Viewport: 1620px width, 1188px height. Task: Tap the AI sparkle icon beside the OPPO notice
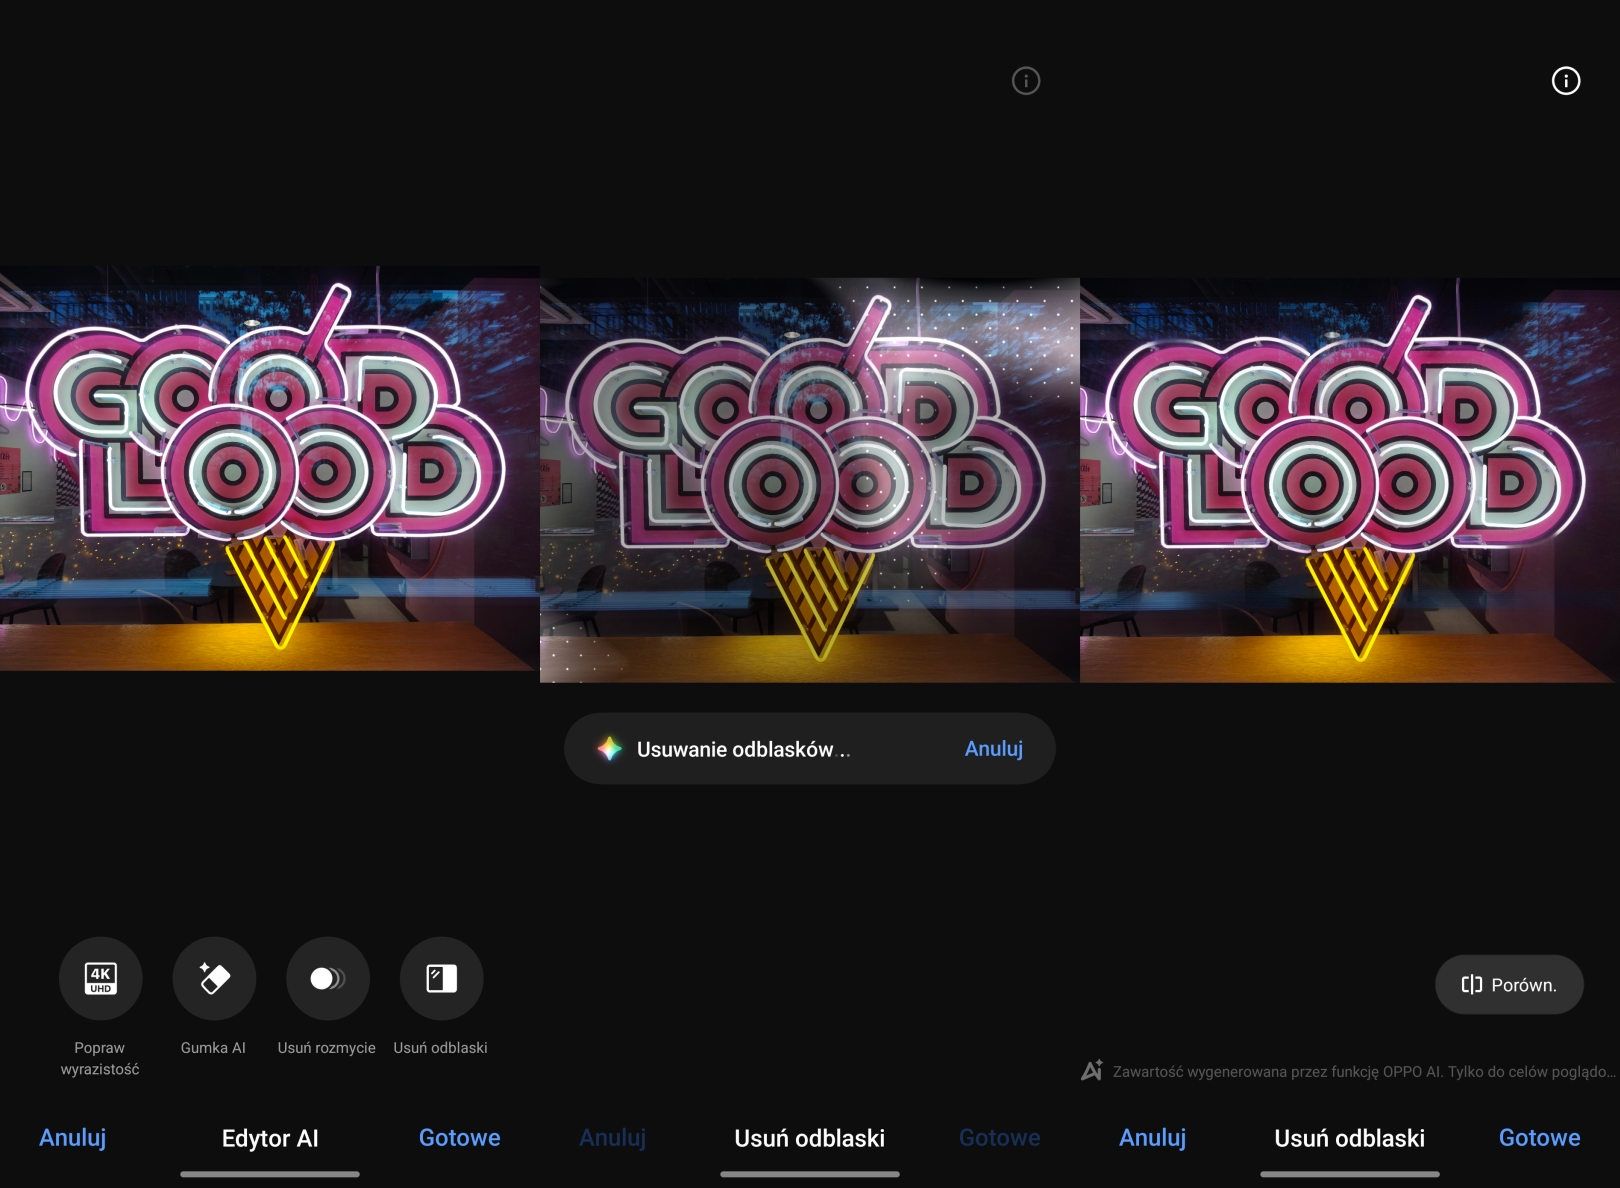point(1092,1071)
